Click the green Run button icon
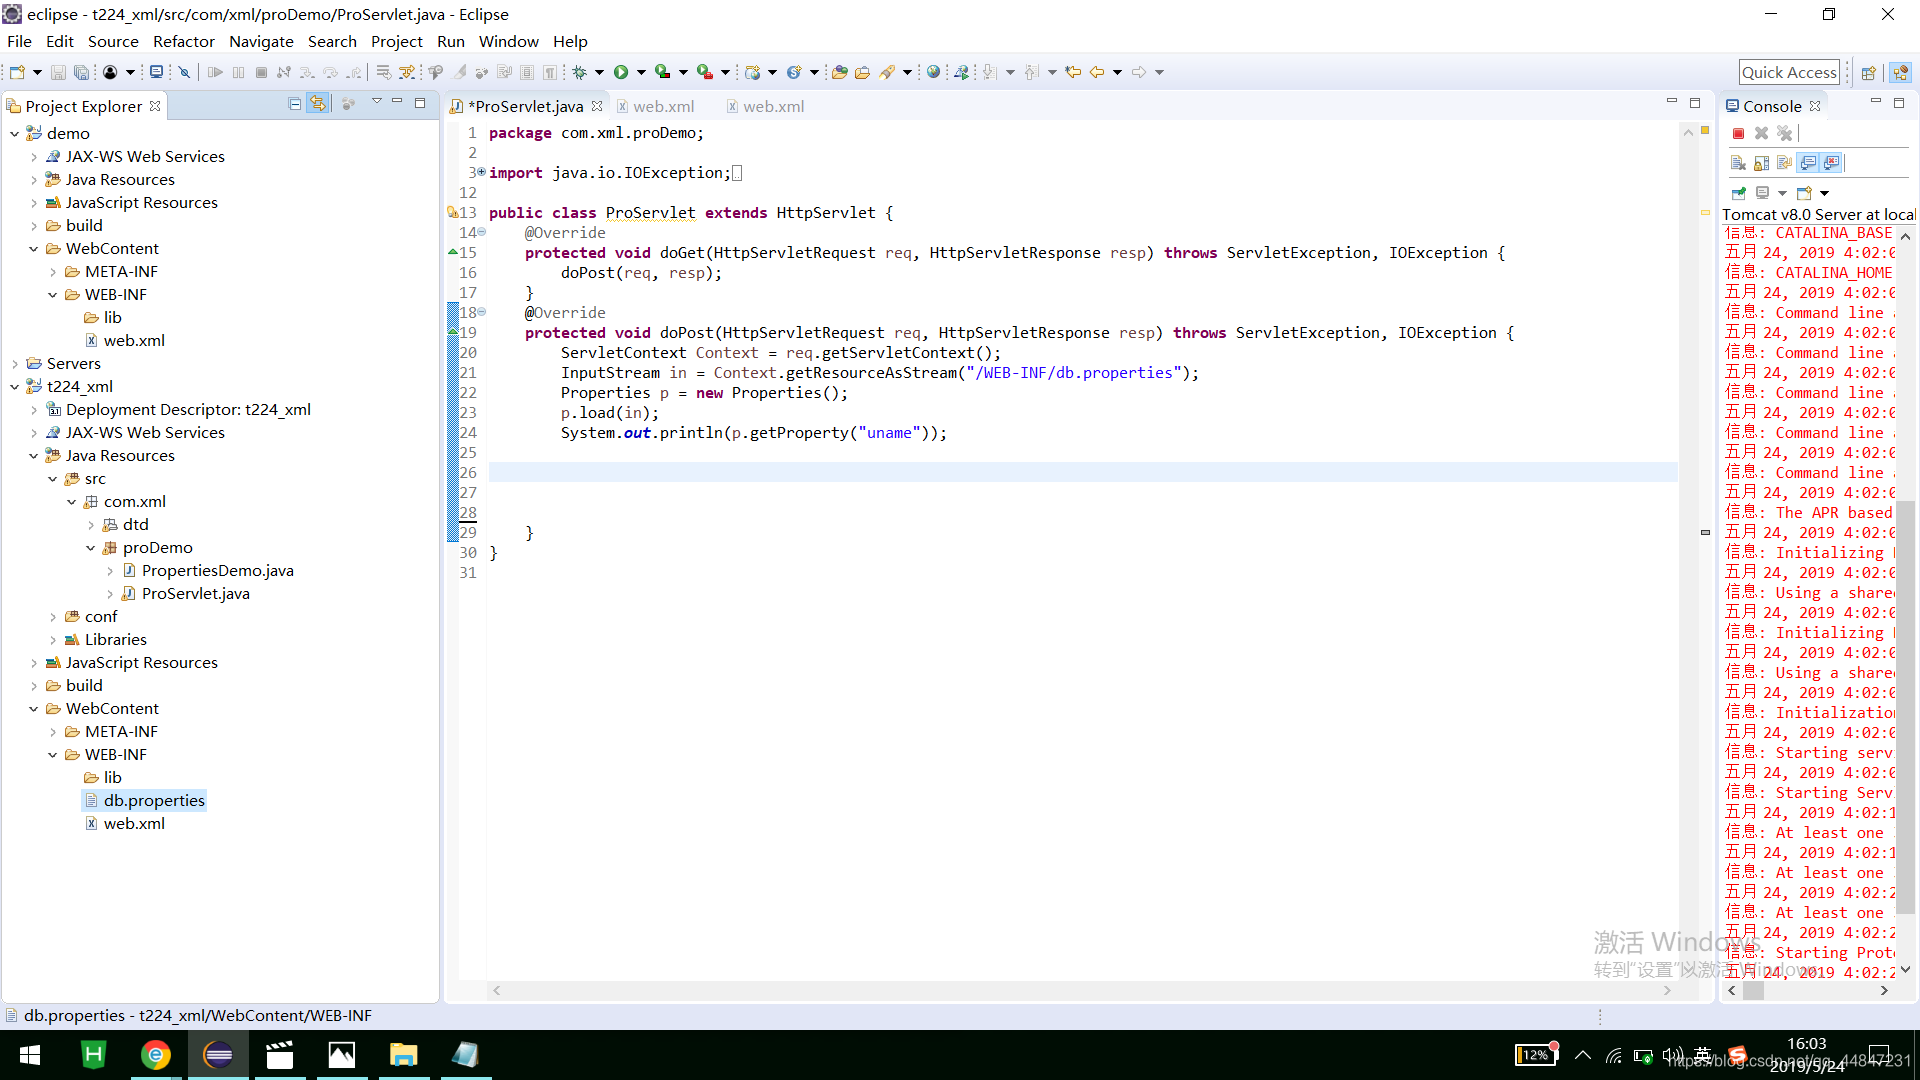The width and height of the screenshot is (1920, 1080). click(x=621, y=72)
